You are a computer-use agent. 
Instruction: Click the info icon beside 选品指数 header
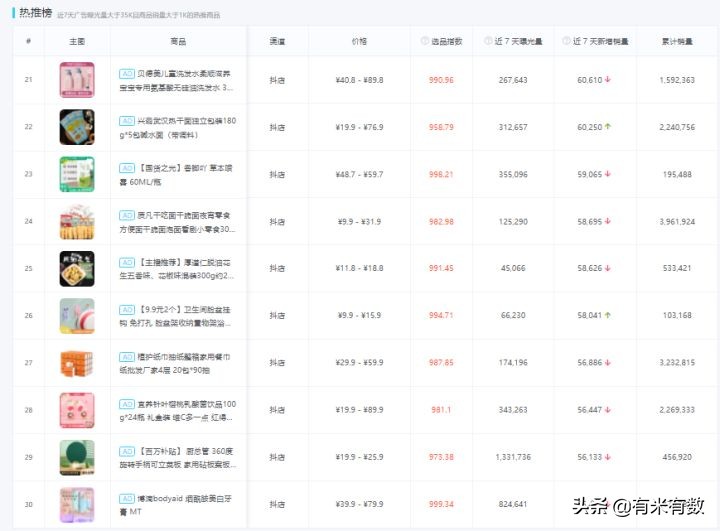(425, 41)
